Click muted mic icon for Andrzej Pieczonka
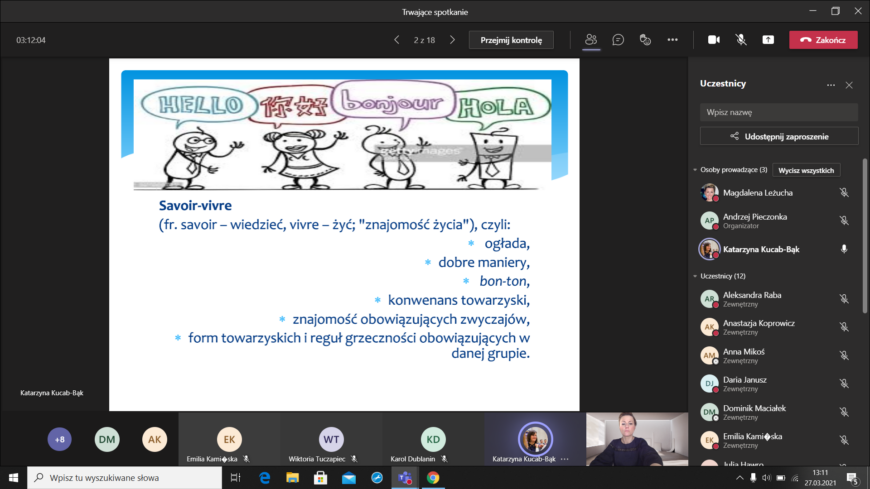The image size is (870, 489). (844, 220)
